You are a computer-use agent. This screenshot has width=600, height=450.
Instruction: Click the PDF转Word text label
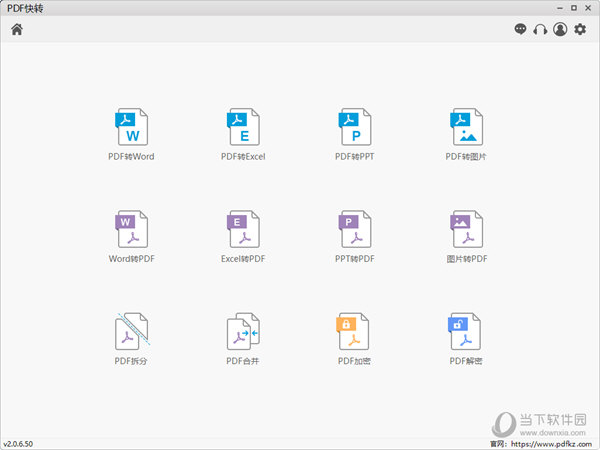pyautogui.click(x=131, y=157)
